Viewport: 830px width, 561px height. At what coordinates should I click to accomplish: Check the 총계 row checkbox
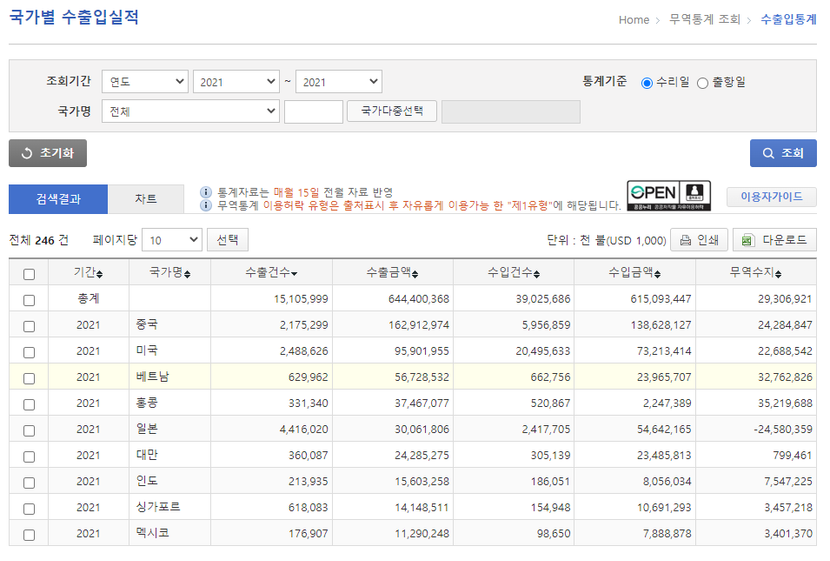pos(29,300)
